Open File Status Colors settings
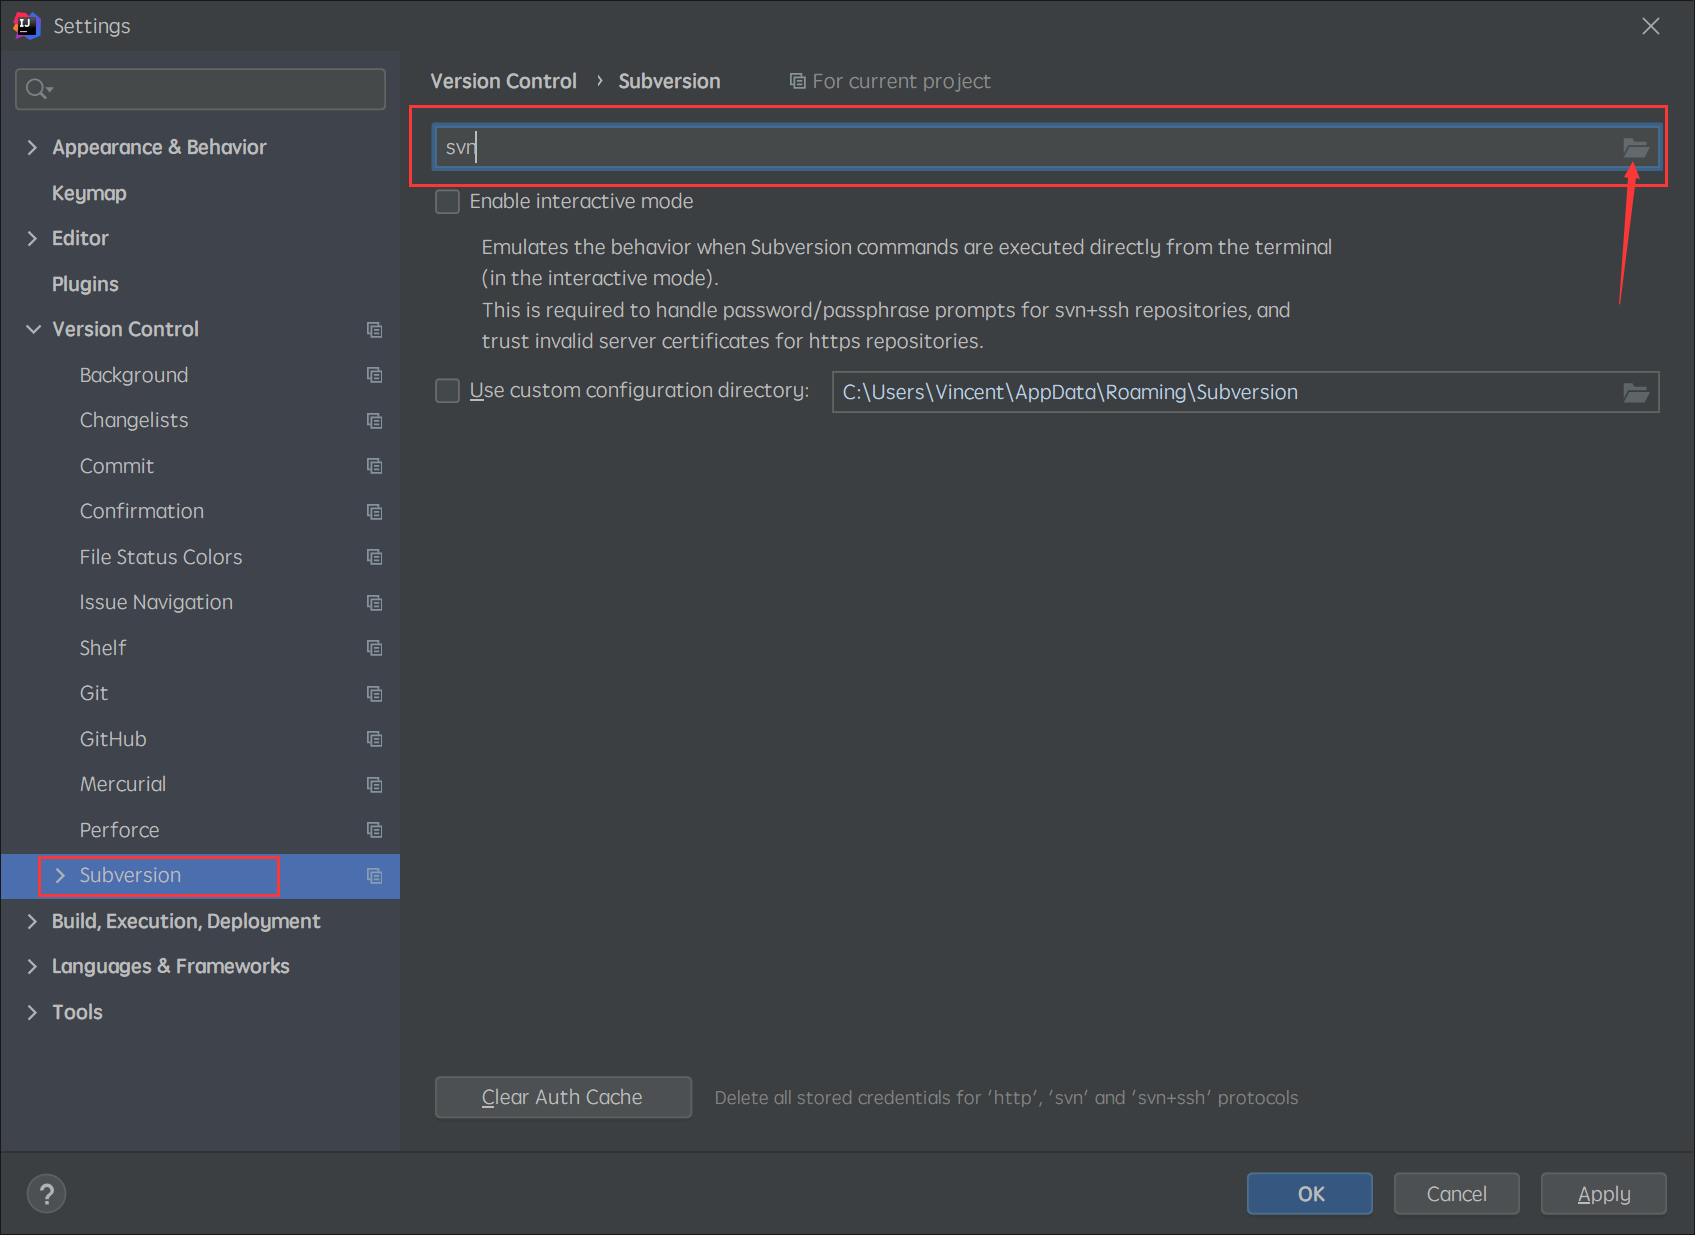The image size is (1695, 1235). (161, 557)
